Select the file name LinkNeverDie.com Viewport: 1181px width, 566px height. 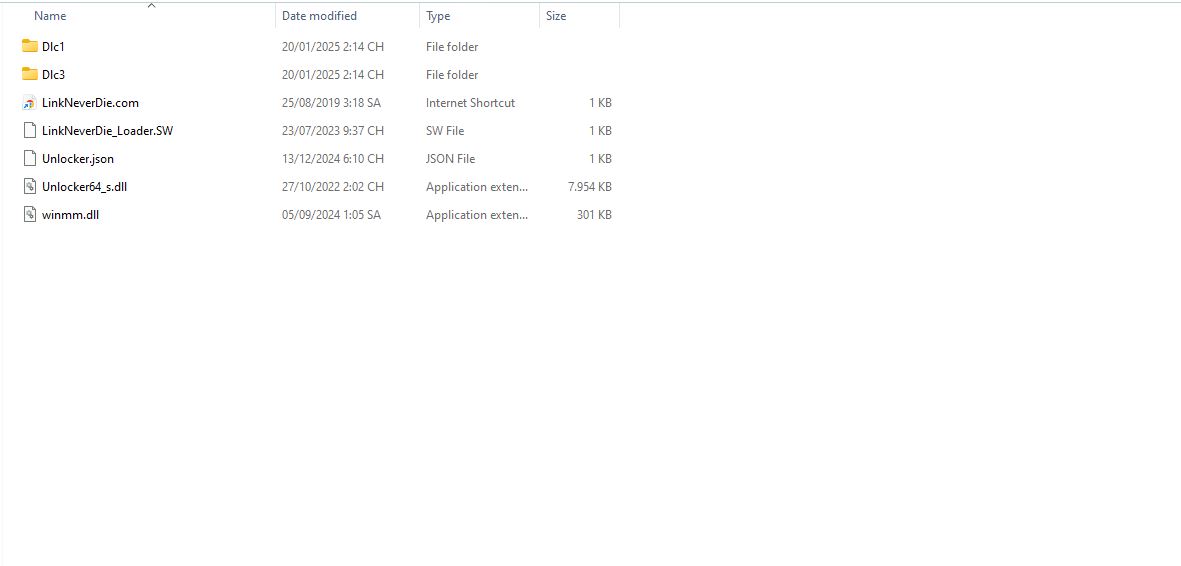click(x=90, y=102)
